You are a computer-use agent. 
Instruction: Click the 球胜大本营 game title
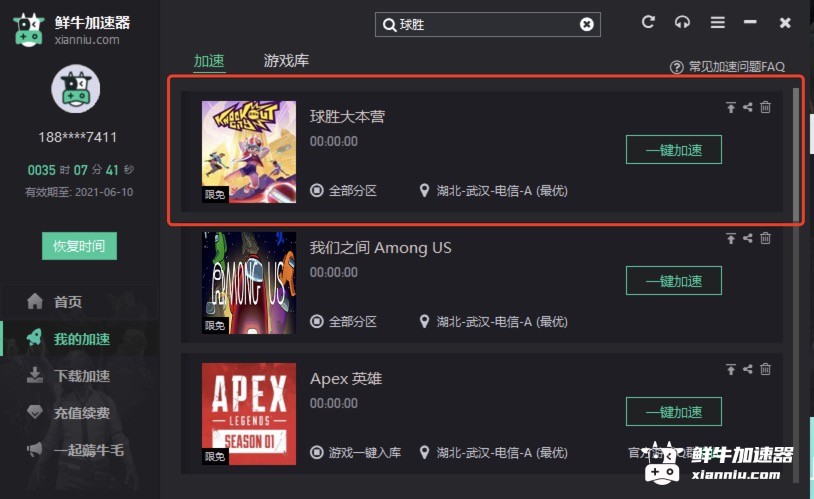(347, 116)
